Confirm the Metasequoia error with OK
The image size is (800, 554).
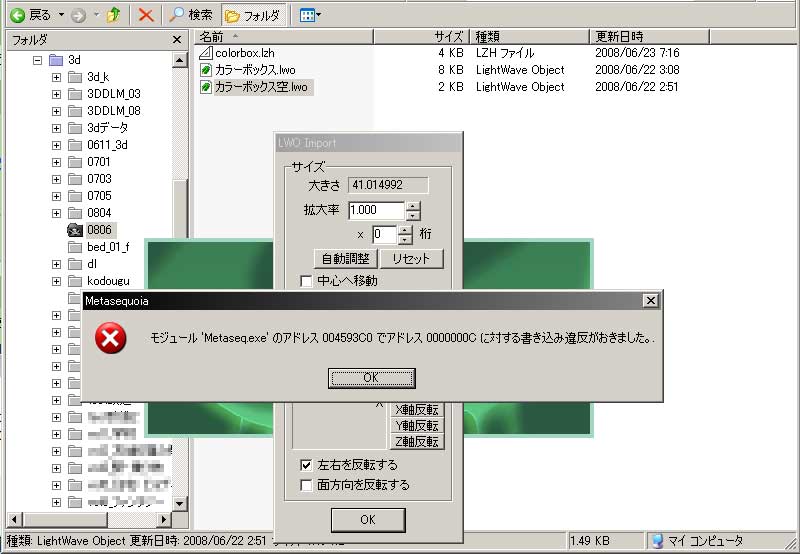point(371,378)
